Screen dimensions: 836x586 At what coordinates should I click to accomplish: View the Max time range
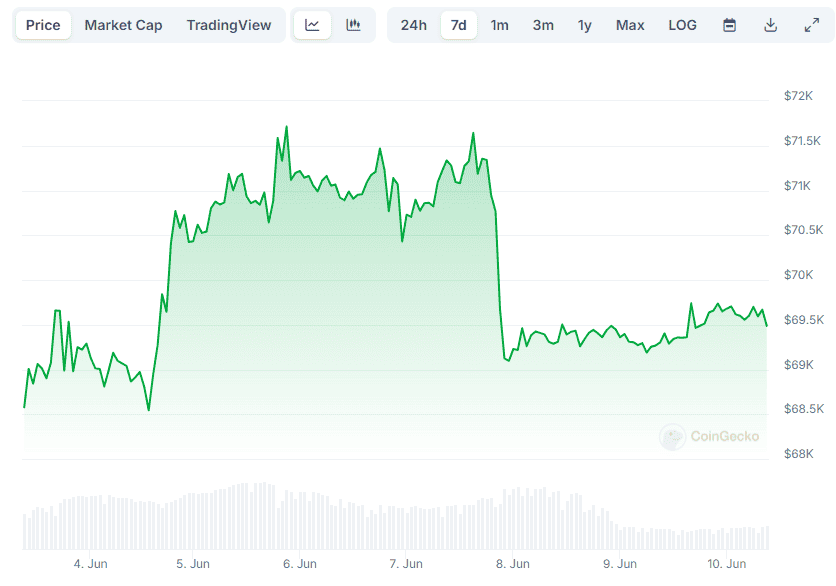[630, 25]
